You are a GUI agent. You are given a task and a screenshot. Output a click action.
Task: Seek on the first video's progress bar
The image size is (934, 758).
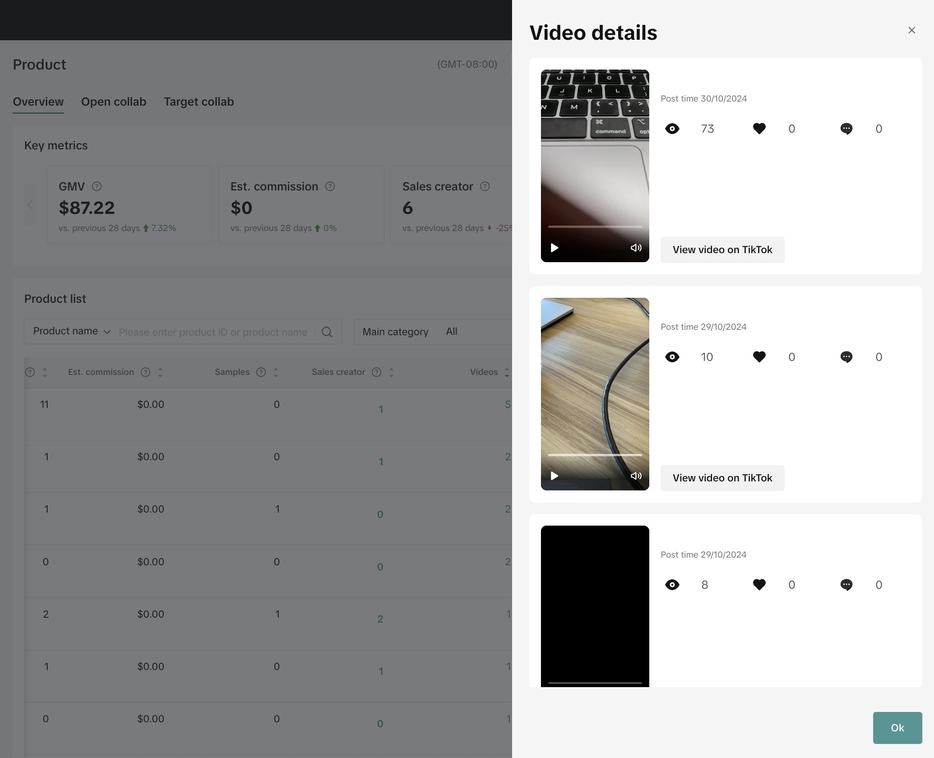(x=595, y=227)
